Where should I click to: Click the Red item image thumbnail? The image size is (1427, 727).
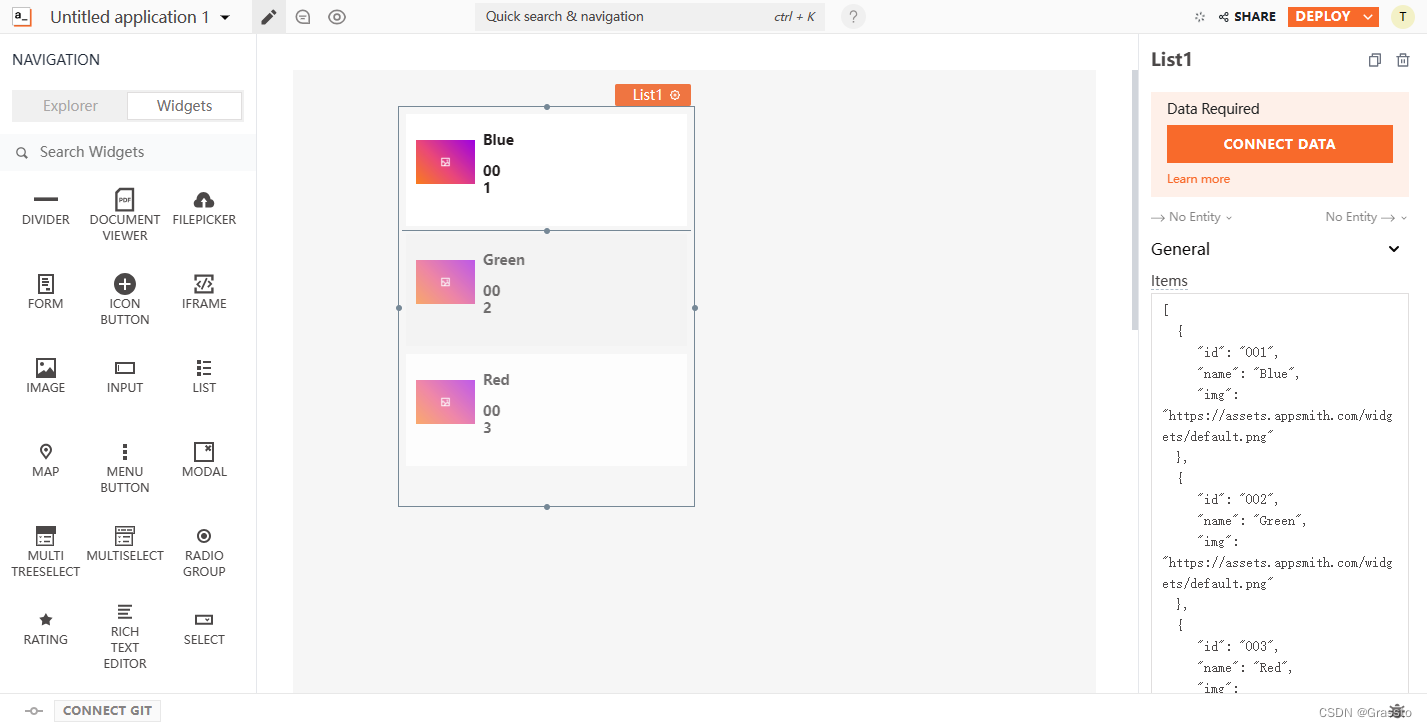tap(445, 402)
